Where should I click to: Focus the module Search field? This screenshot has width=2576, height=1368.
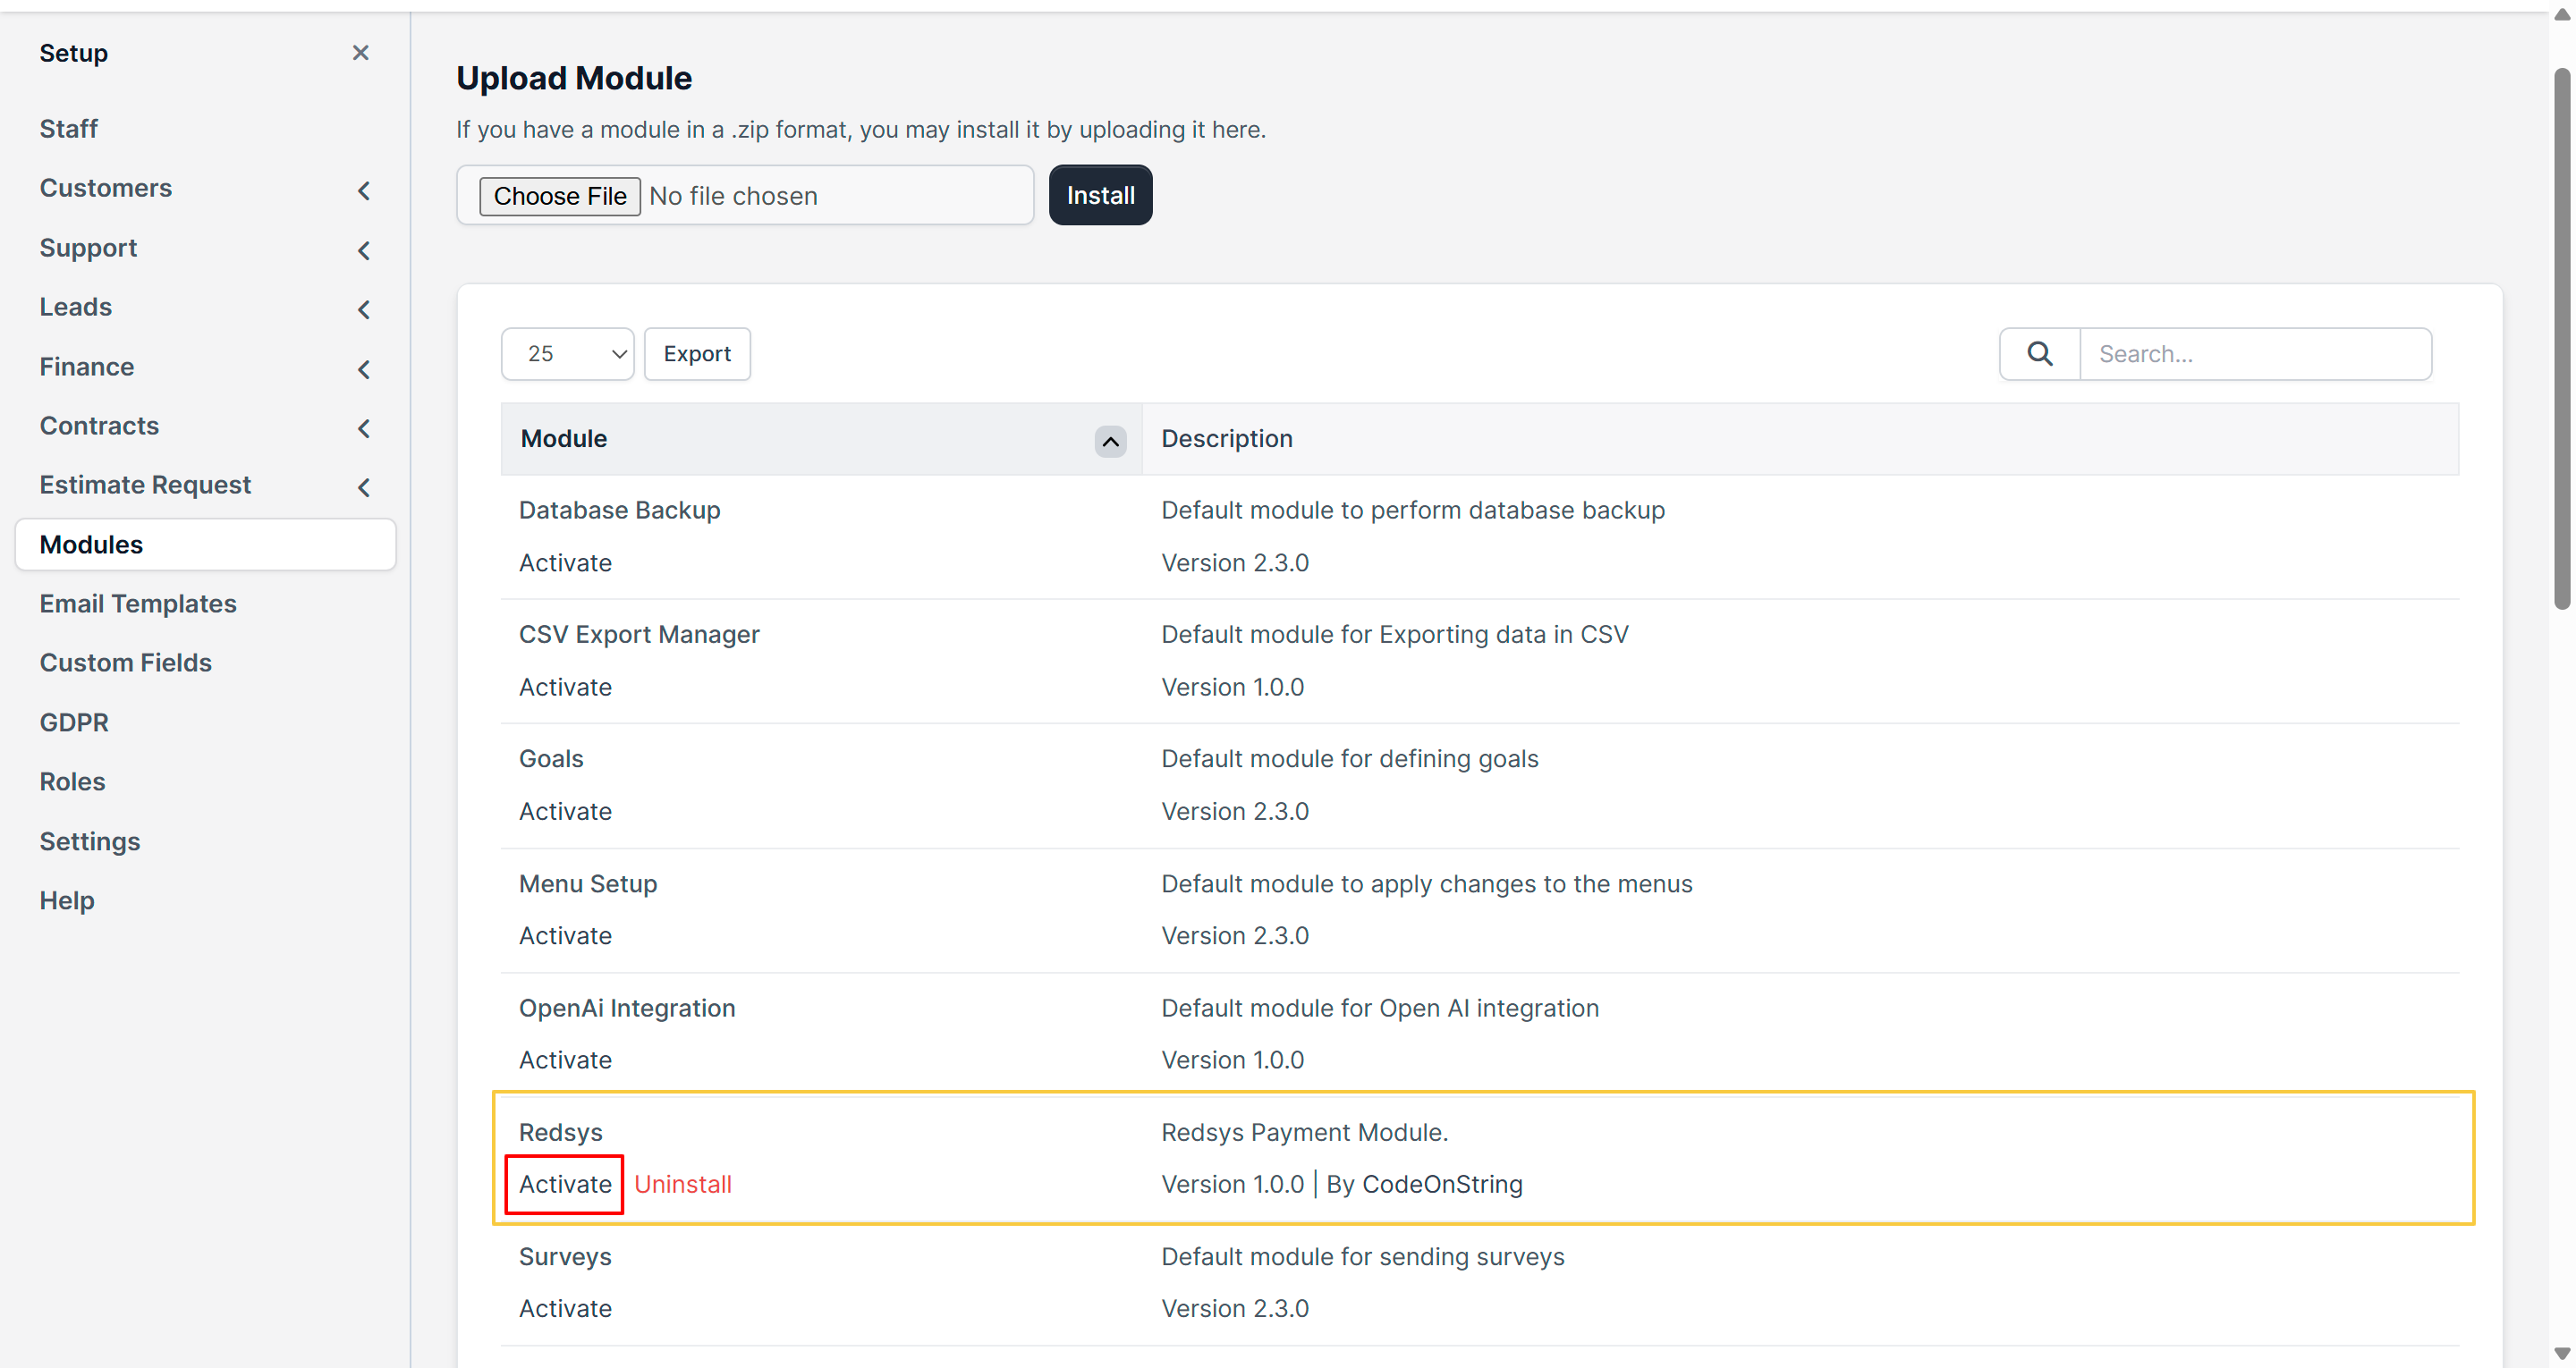(x=2255, y=354)
